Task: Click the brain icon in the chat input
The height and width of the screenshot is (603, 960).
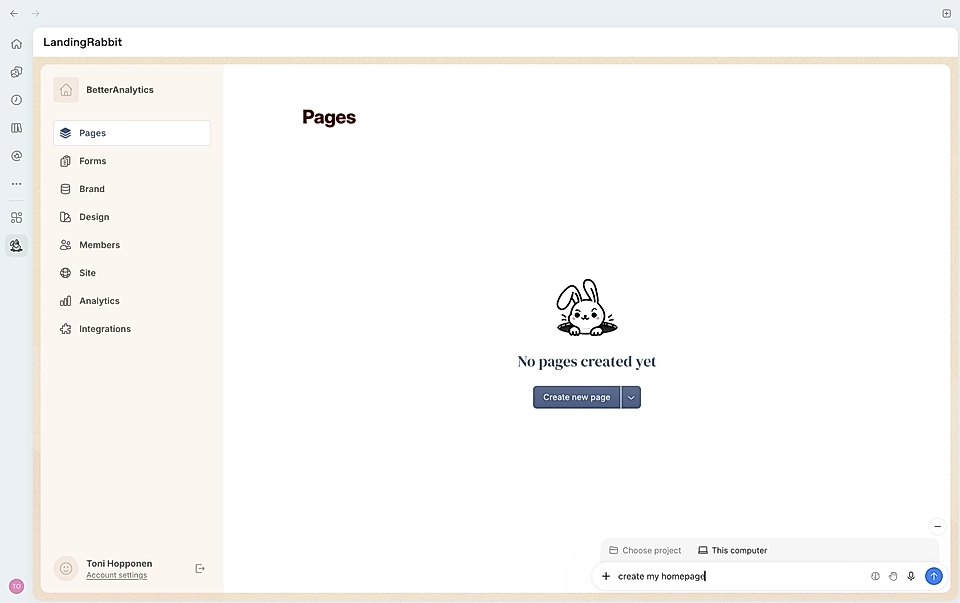Action: click(x=876, y=576)
